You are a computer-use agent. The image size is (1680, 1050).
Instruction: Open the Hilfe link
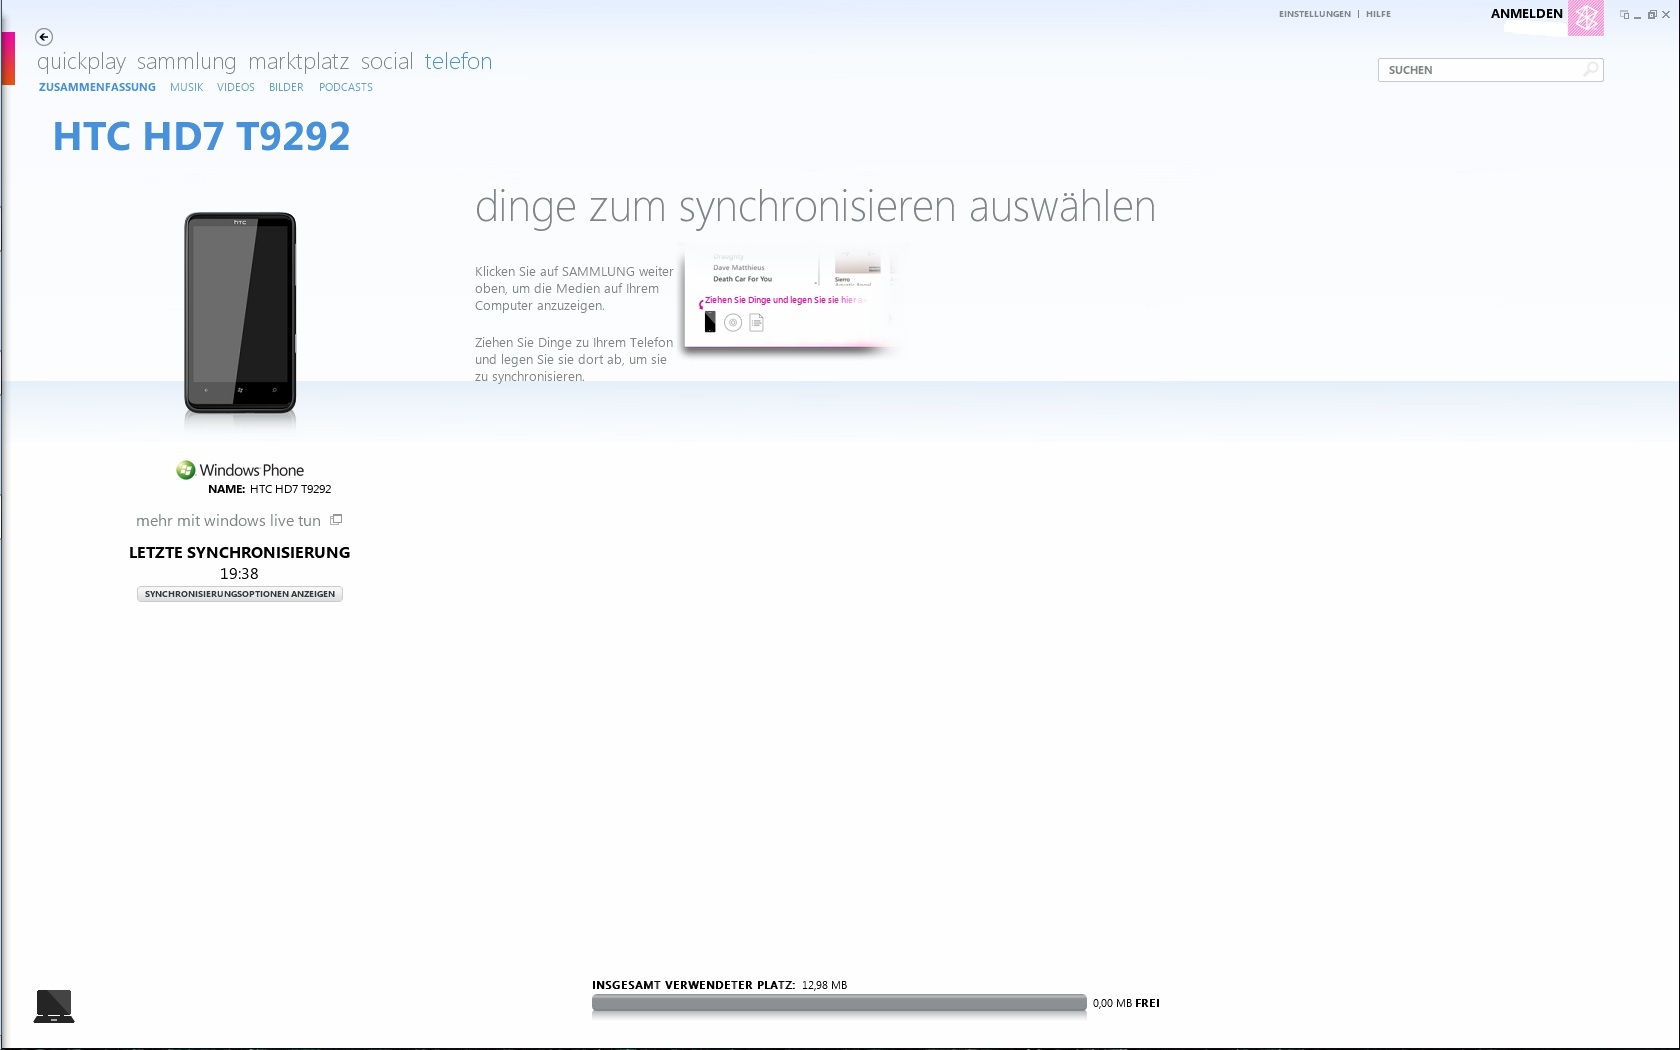tap(1378, 14)
